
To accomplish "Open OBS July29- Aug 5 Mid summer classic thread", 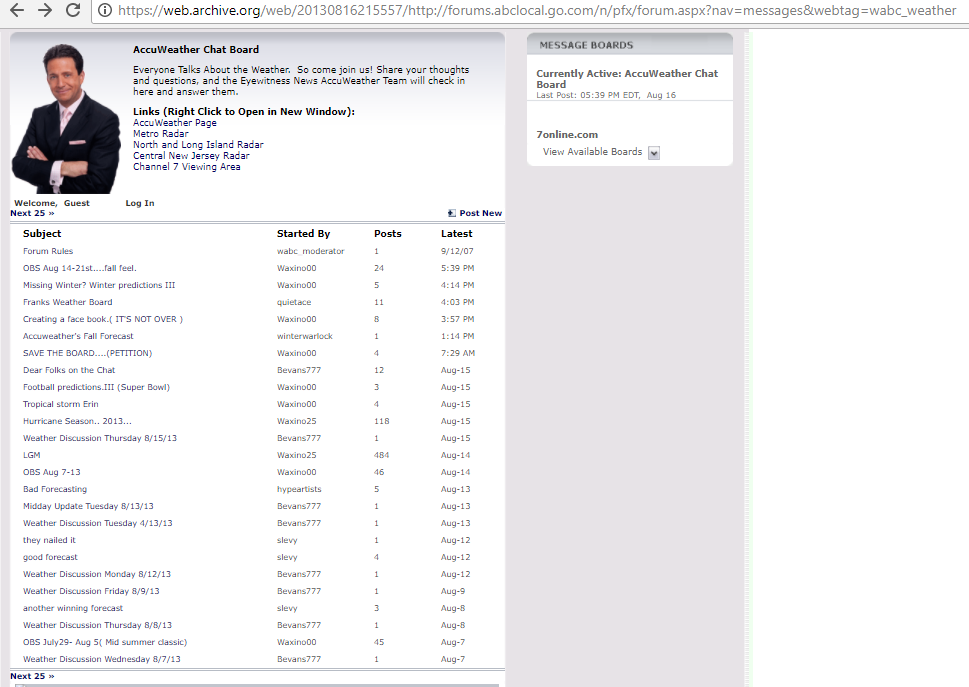I will pyautogui.click(x=104, y=642).
